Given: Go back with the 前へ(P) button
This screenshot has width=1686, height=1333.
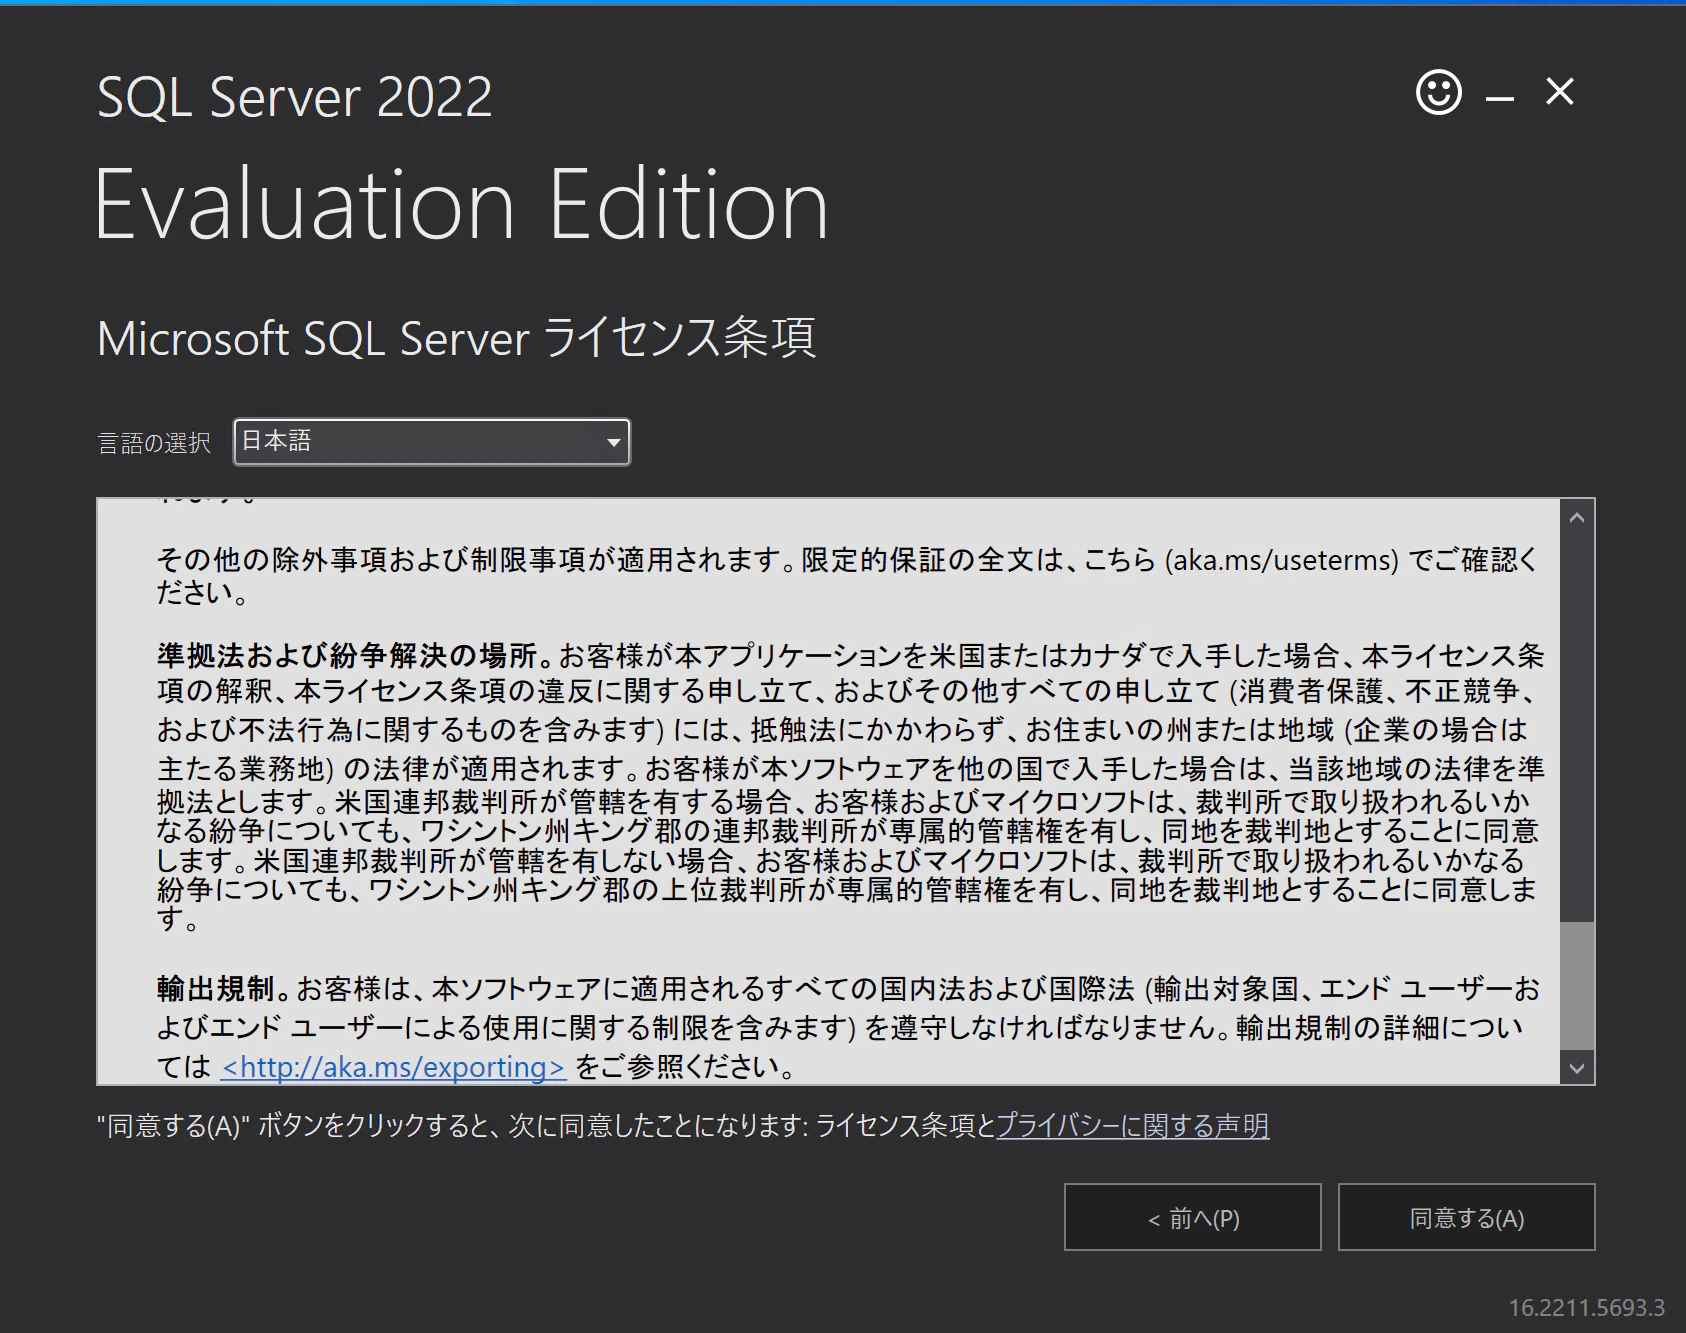Looking at the screenshot, I should click(x=1193, y=1217).
